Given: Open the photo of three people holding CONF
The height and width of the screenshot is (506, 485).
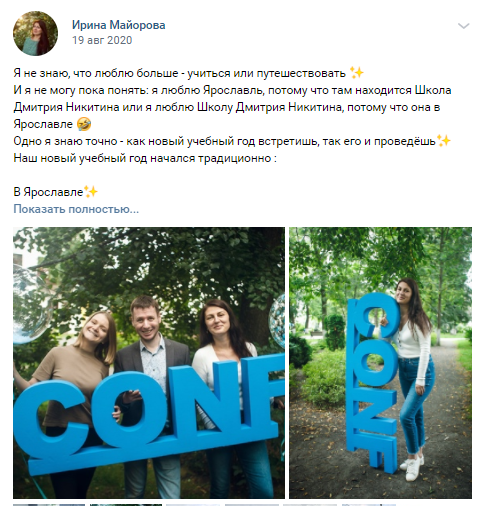Looking at the screenshot, I should point(149,363).
